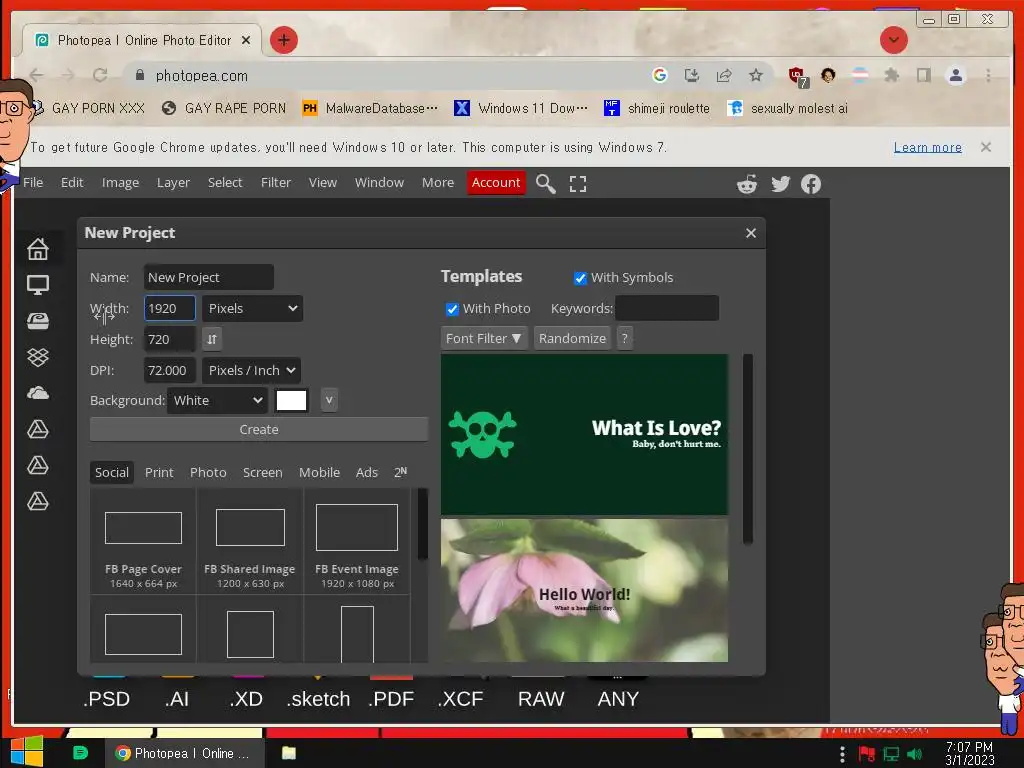Select the Screen presets tab
The width and height of the screenshot is (1024, 768).
(263, 472)
